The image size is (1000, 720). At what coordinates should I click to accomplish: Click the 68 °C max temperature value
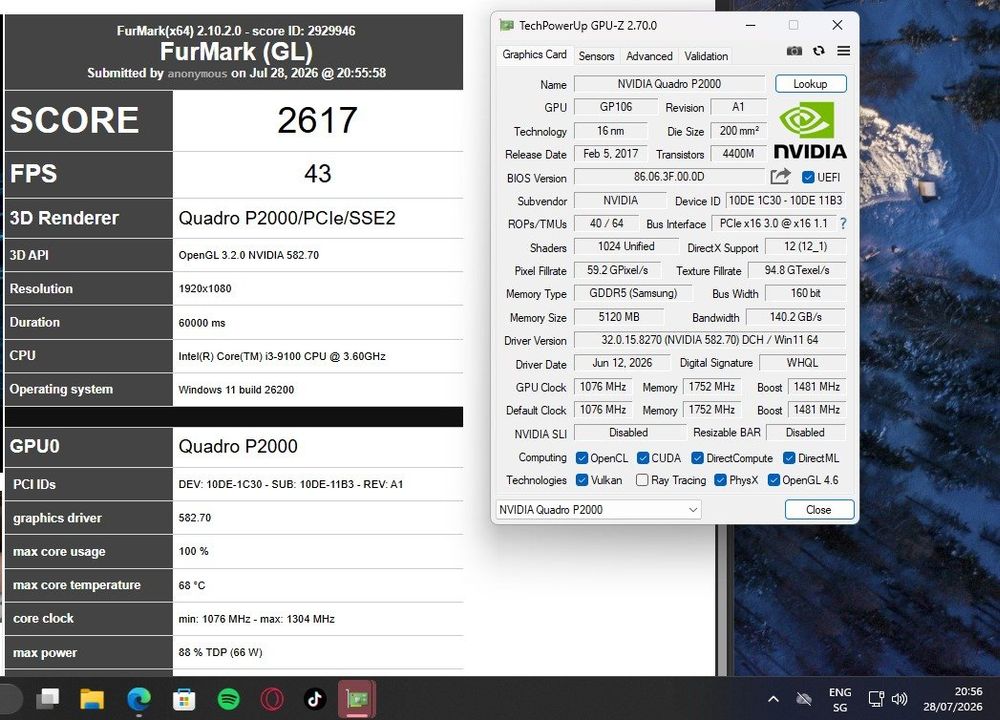192,585
